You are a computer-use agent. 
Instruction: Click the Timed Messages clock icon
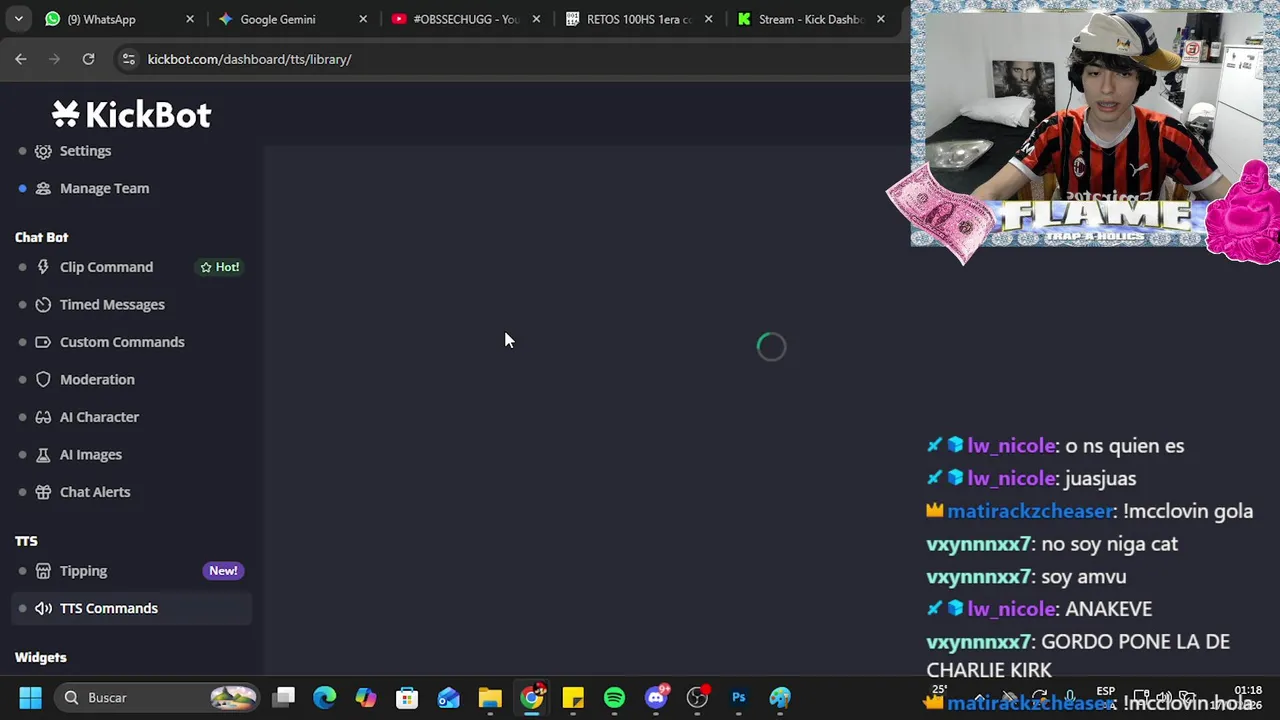click(43, 304)
